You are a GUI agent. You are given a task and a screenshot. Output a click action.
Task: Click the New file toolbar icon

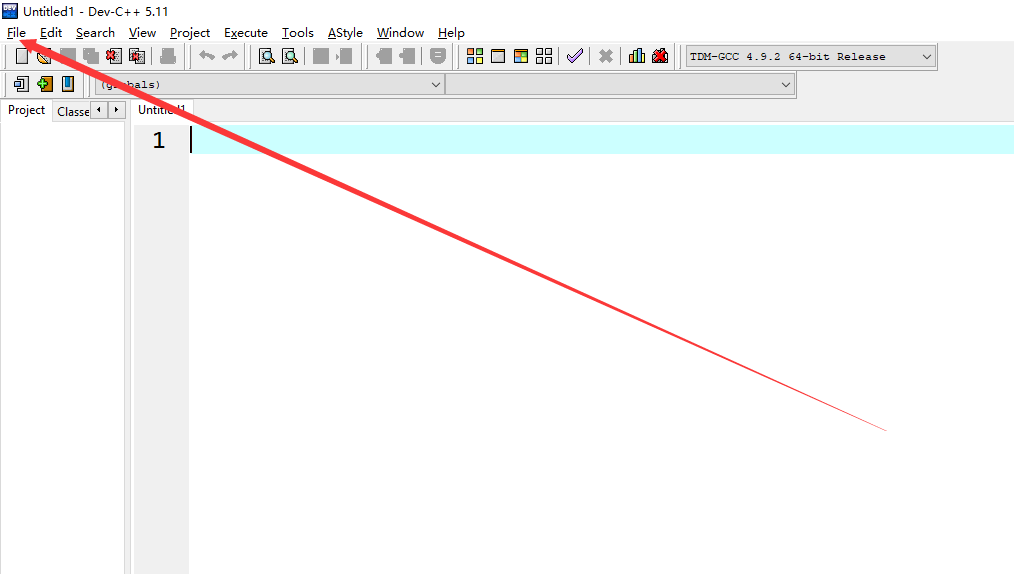(x=22, y=56)
